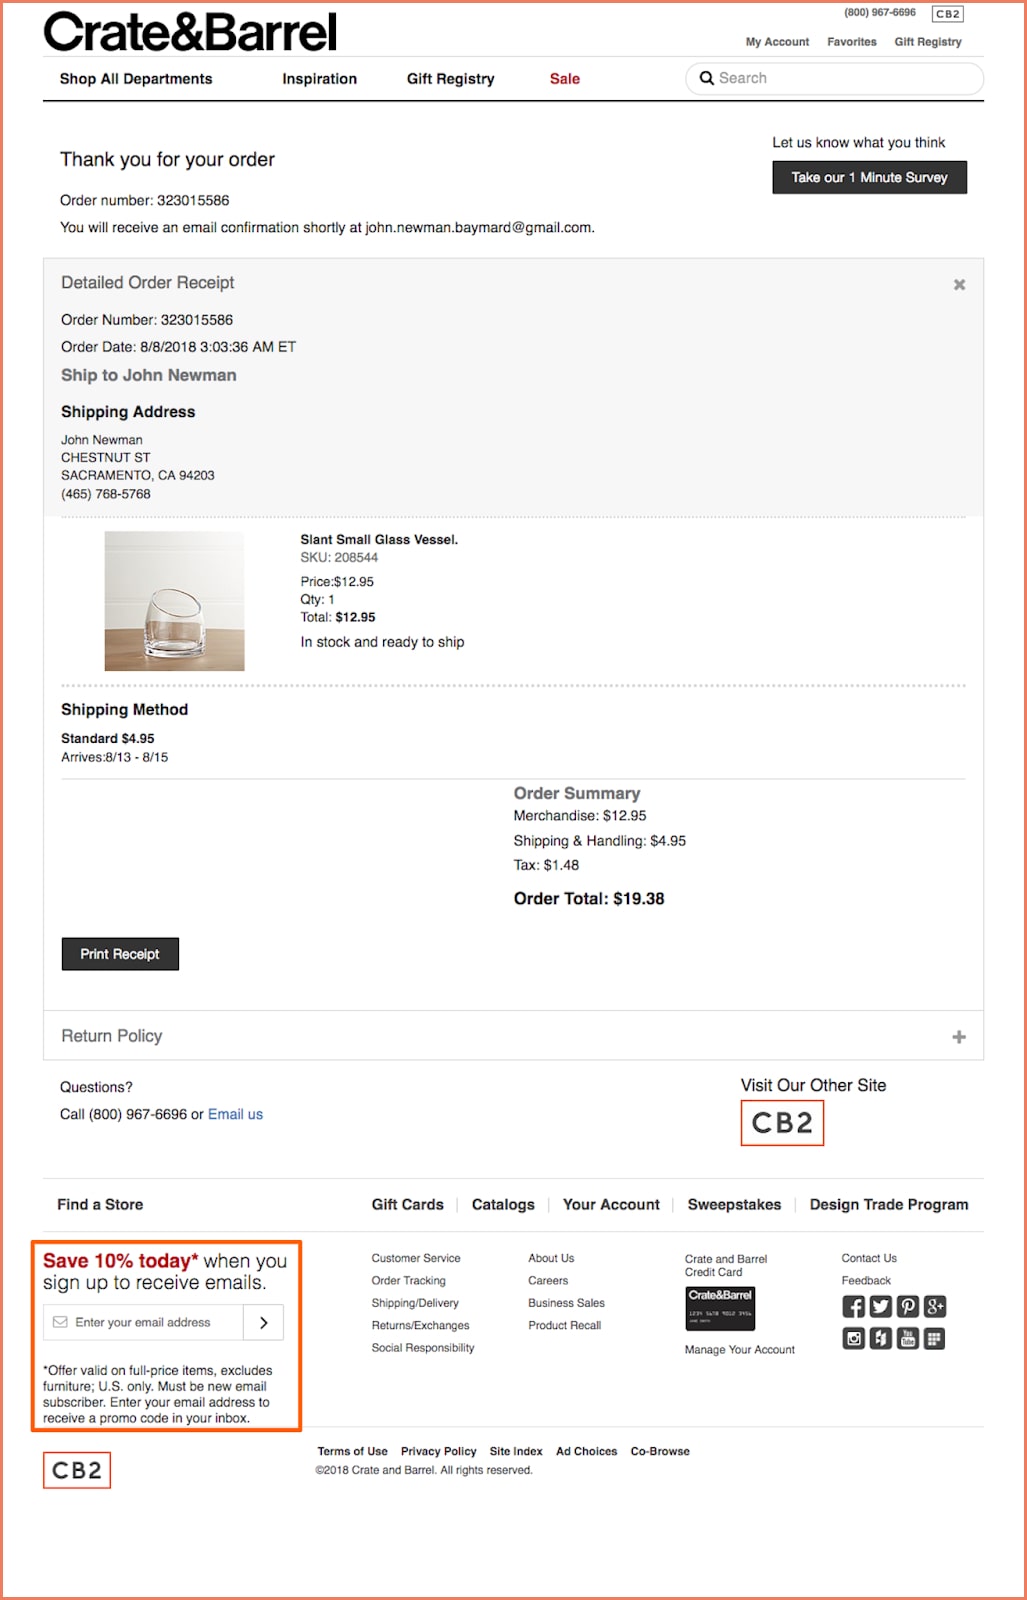Viewport: 1027px width, 1600px height.
Task: Open the Pinterest icon in the footer
Action: click(x=908, y=1307)
